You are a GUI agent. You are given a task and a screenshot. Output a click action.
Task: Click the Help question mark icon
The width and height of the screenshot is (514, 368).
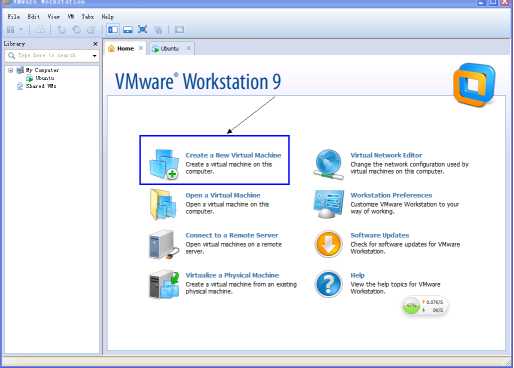[x=328, y=284]
